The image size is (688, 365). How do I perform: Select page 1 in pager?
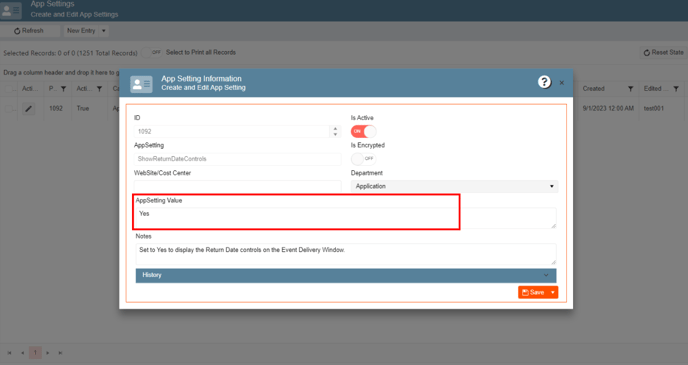point(35,353)
